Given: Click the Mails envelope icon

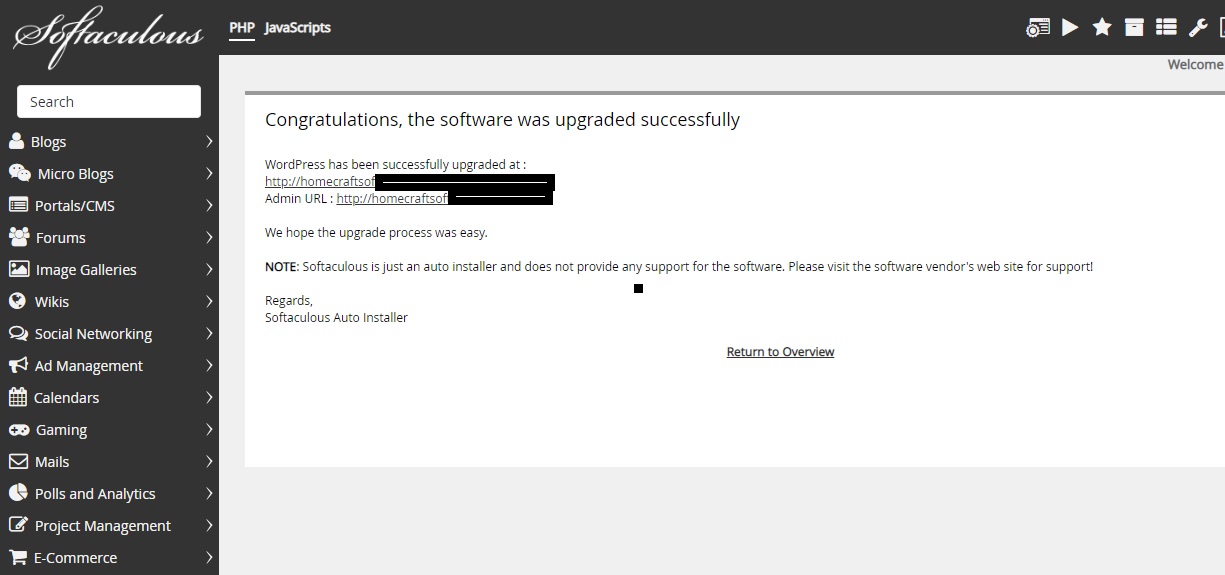Looking at the screenshot, I should click(x=18, y=461).
